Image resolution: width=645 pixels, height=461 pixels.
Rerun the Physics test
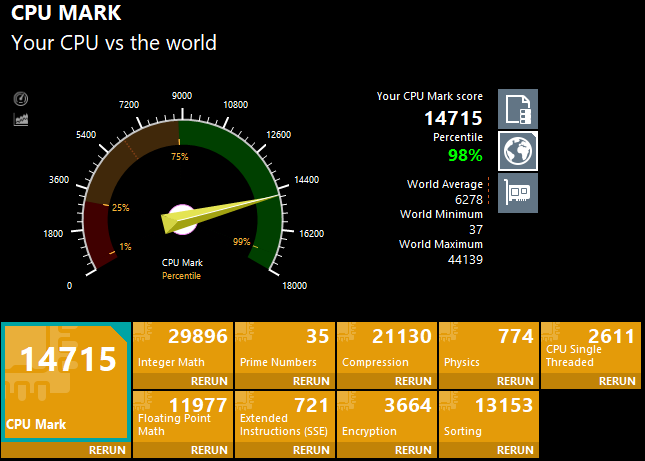tap(515, 381)
